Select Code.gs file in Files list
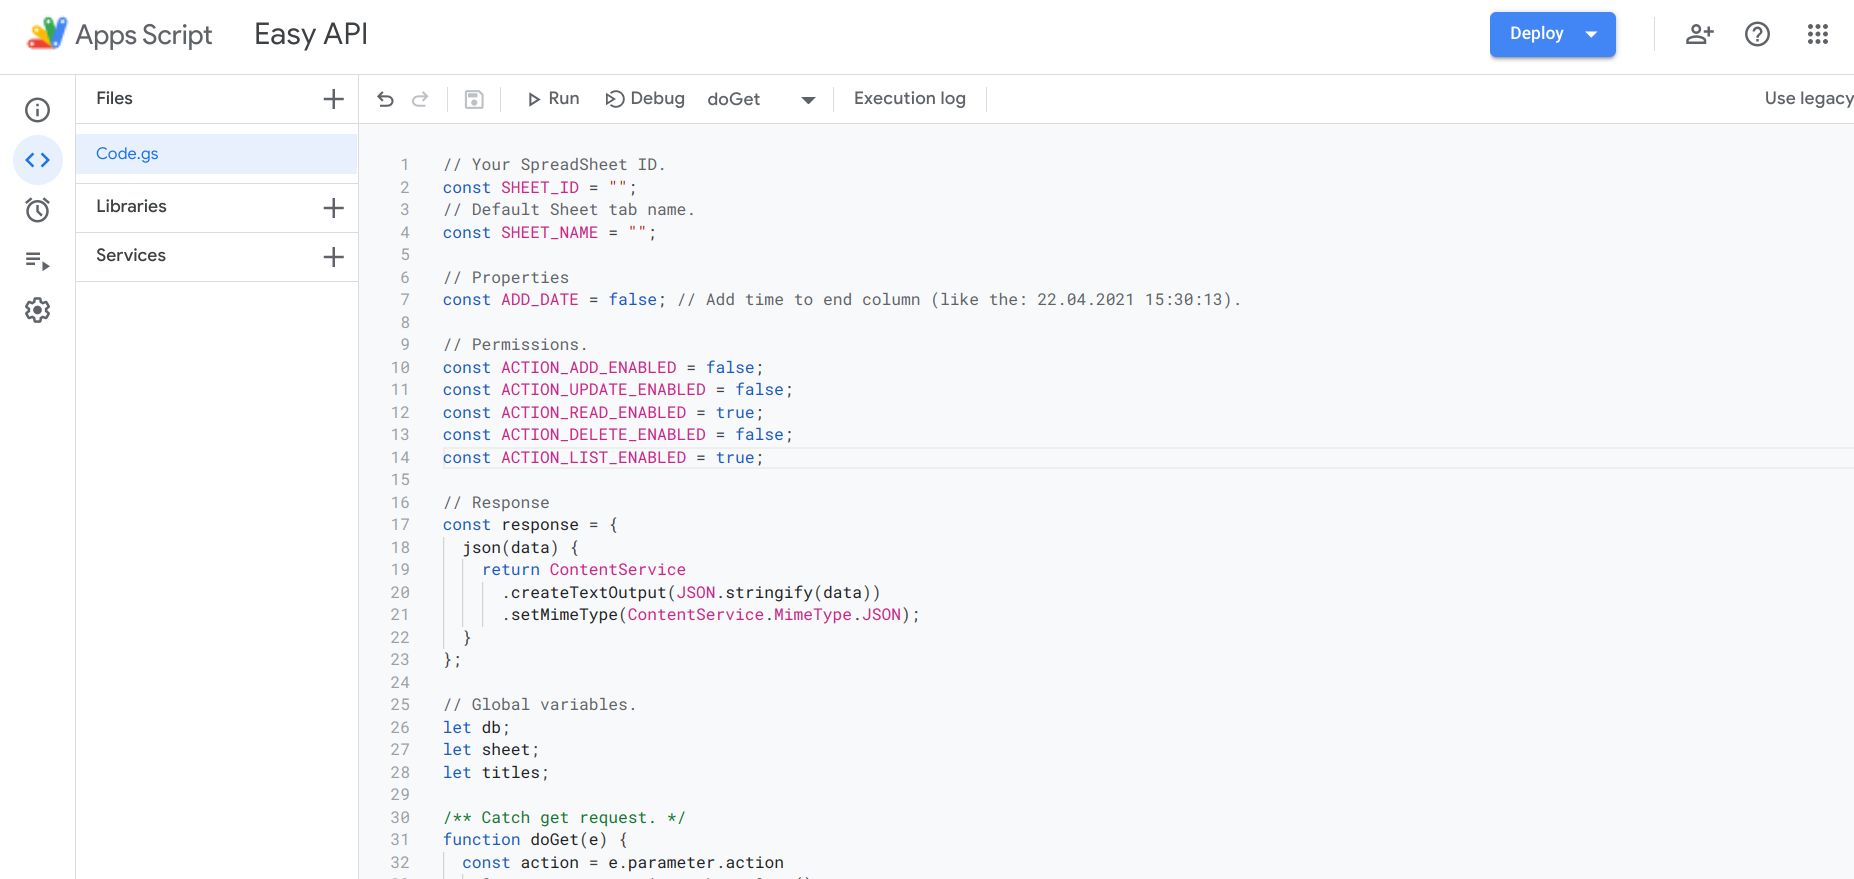The height and width of the screenshot is (879, 1854). (127, 154)
